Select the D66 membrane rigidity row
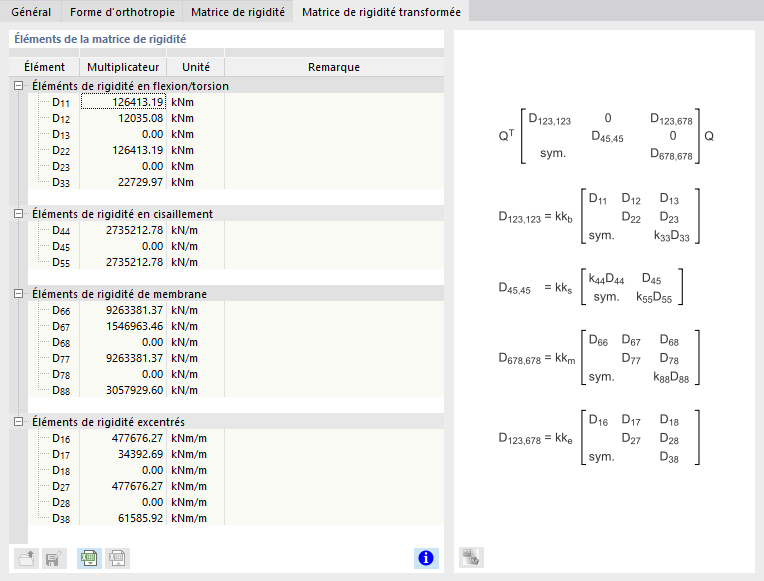The image size is (764, 581). click(x=62, y=310)
